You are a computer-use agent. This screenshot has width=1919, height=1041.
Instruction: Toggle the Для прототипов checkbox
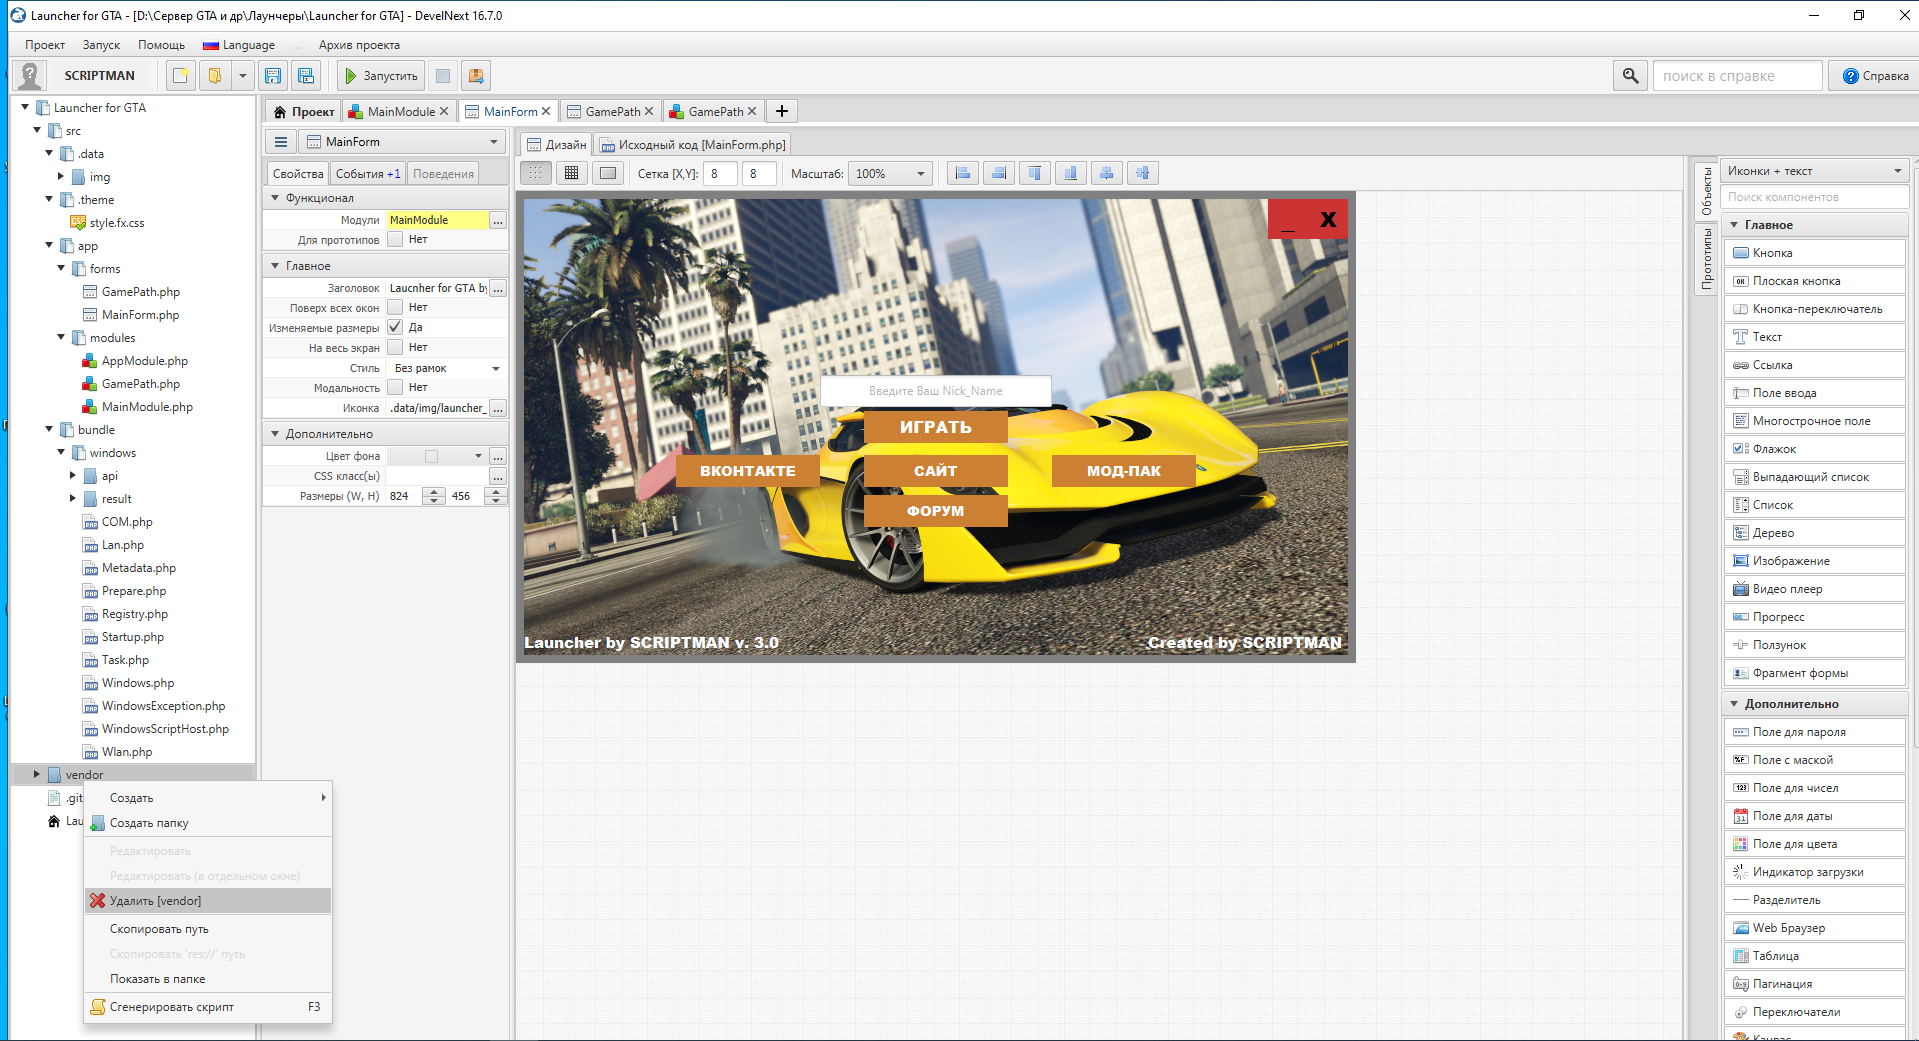[395, 239]
